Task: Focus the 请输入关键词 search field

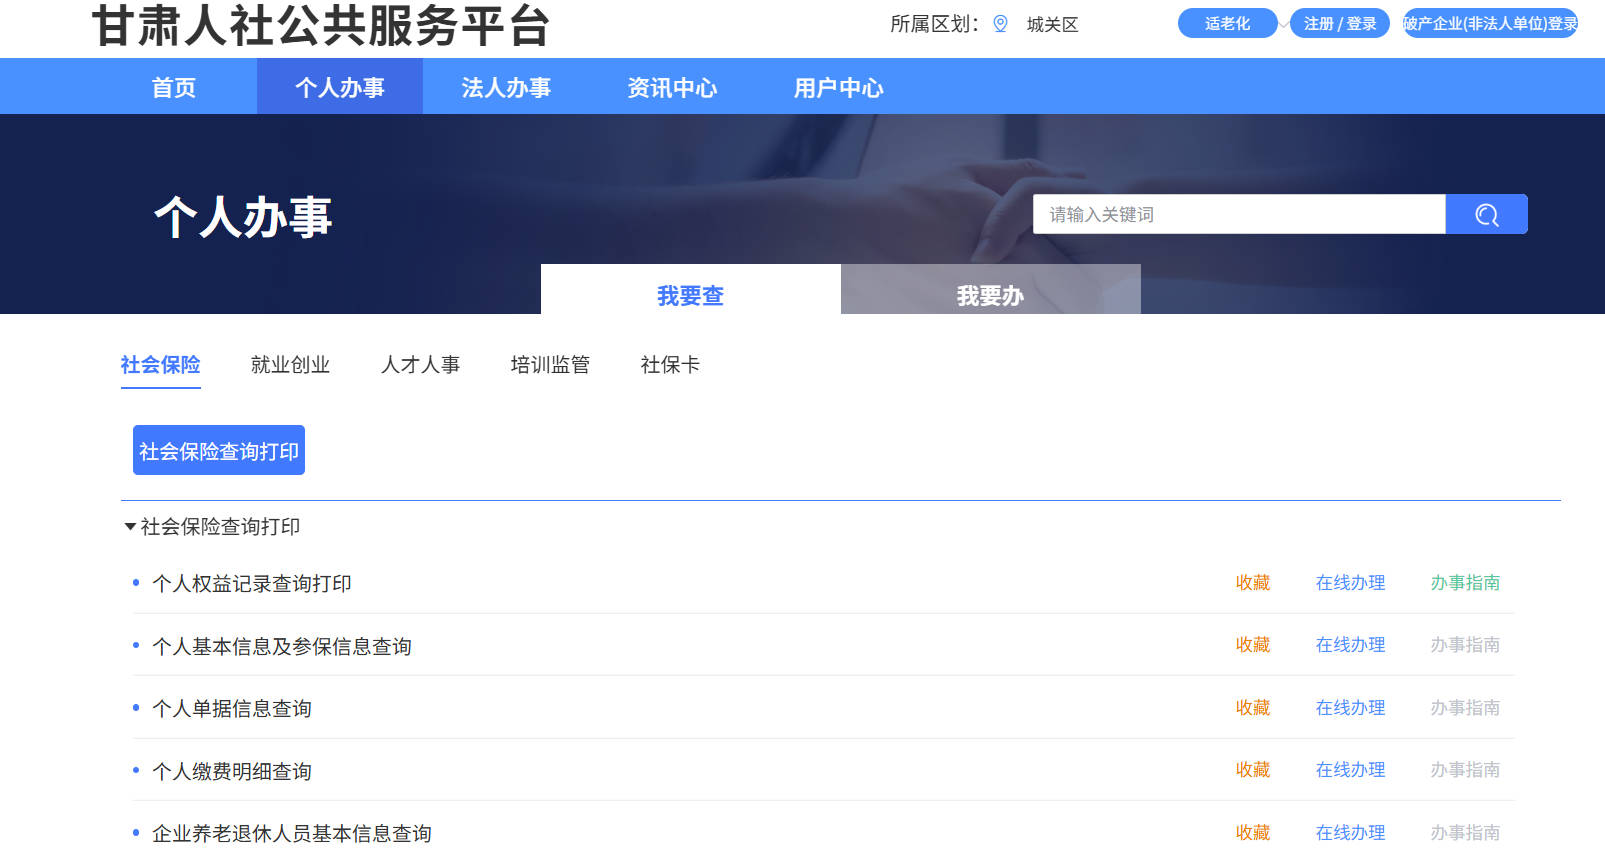Action: (x=1239, y=214)
